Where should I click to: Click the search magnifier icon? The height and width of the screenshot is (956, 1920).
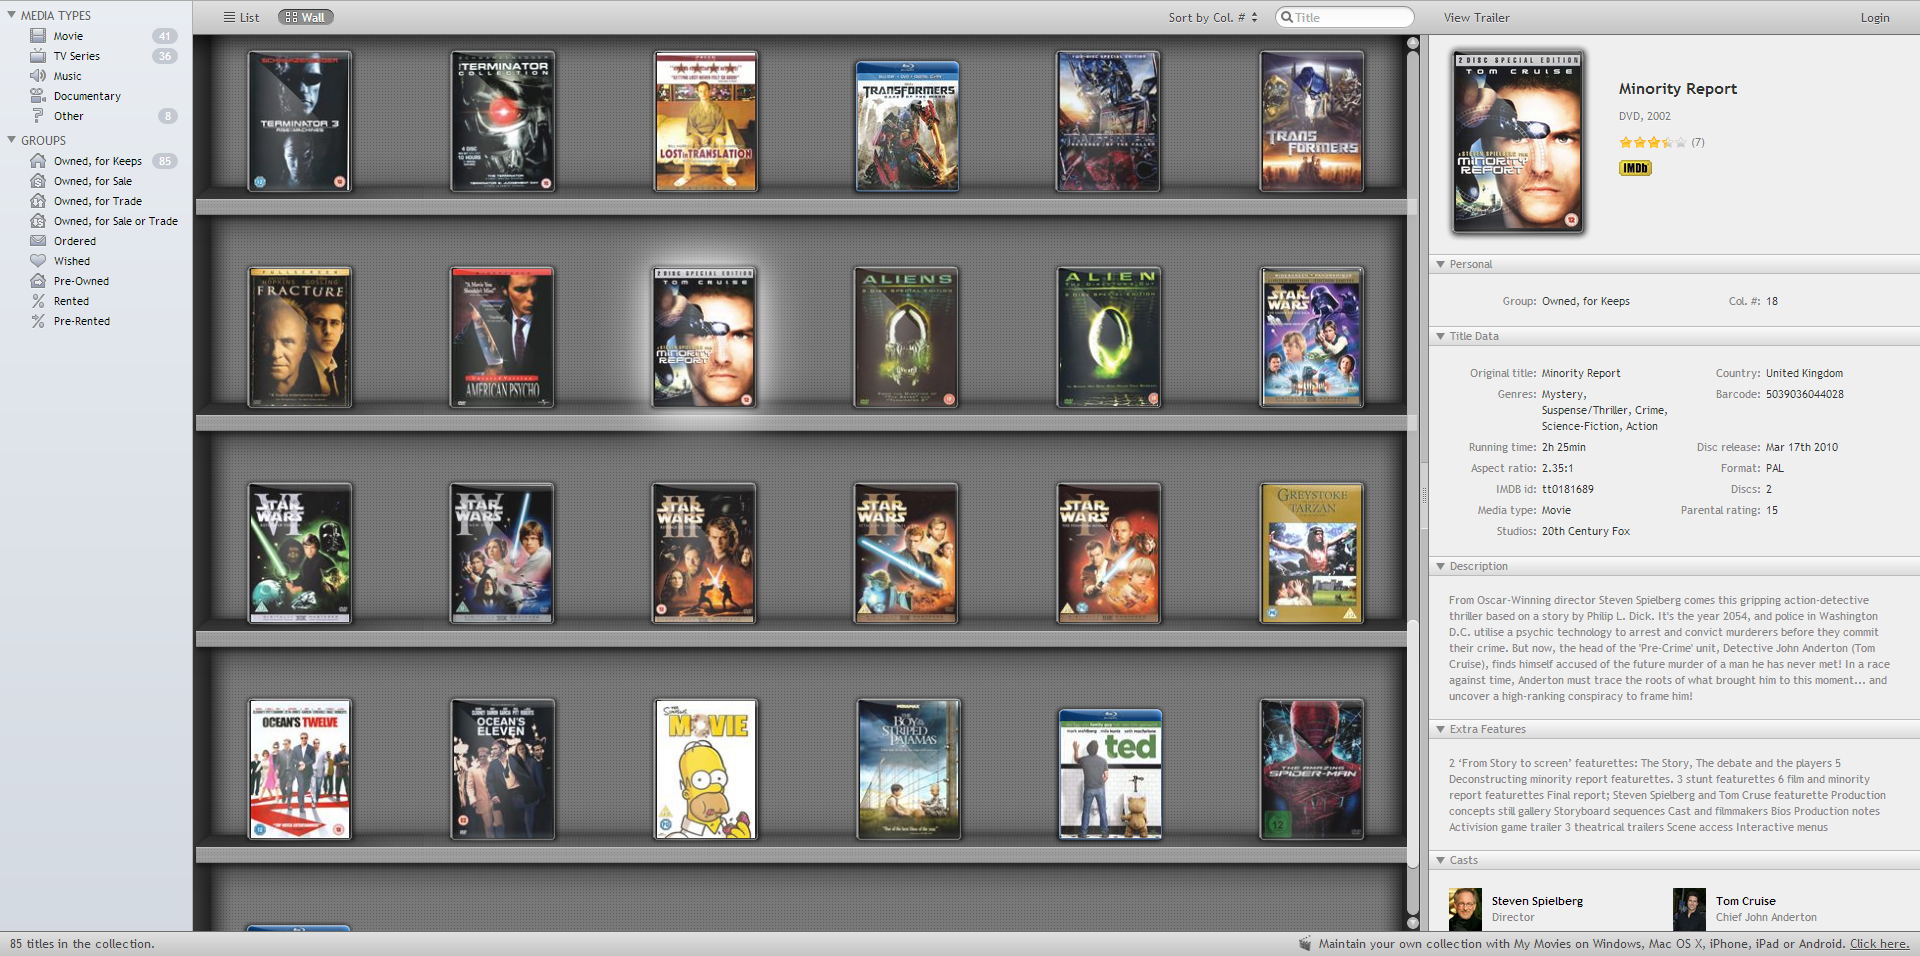[1288, 17]
